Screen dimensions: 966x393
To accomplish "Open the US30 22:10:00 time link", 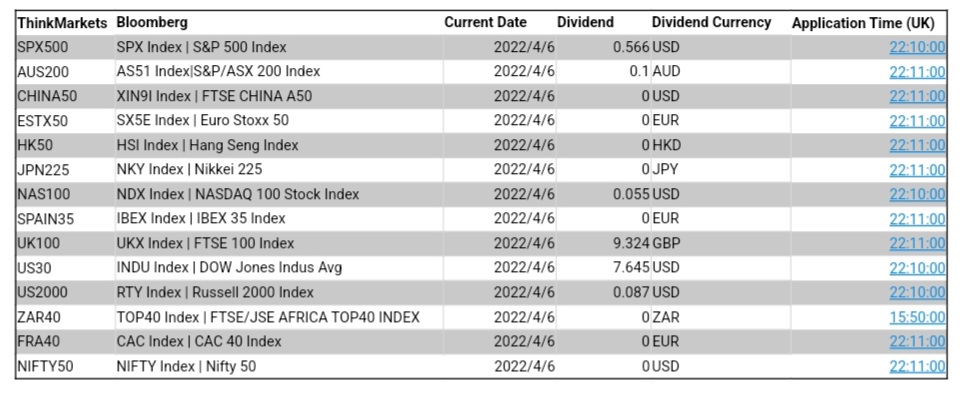I will coord(917,268).
